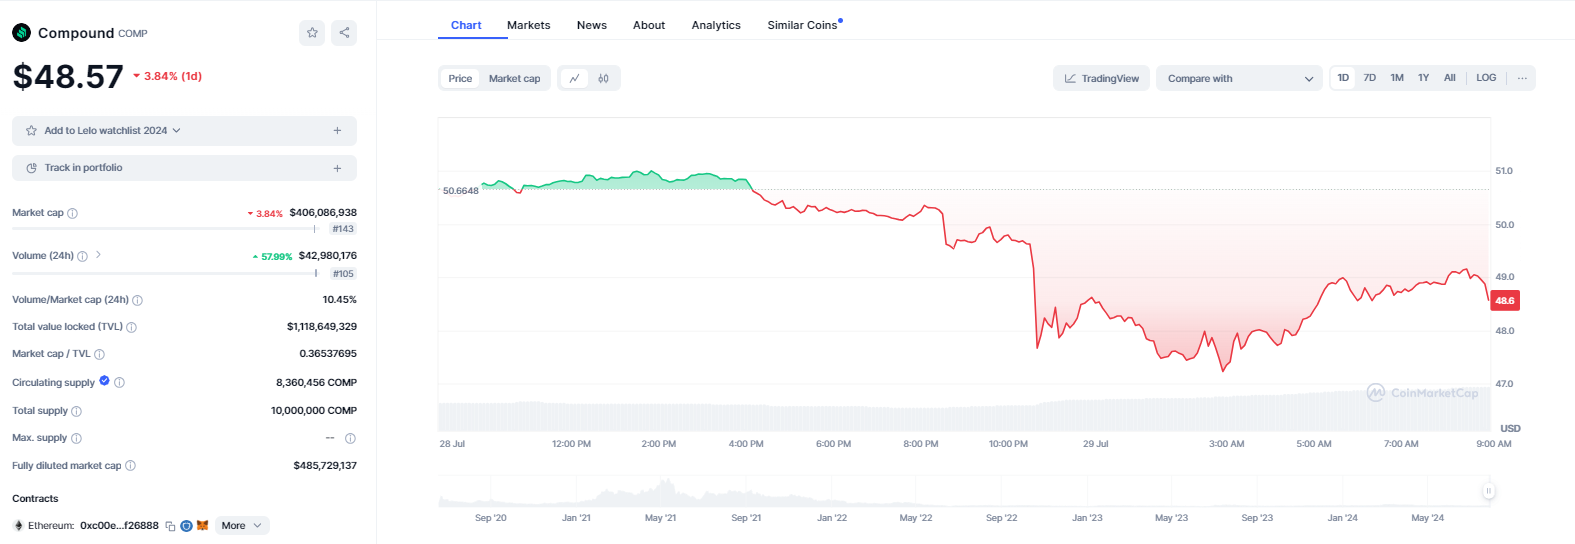Click Track in portfolio button

(x=184, y=168)
